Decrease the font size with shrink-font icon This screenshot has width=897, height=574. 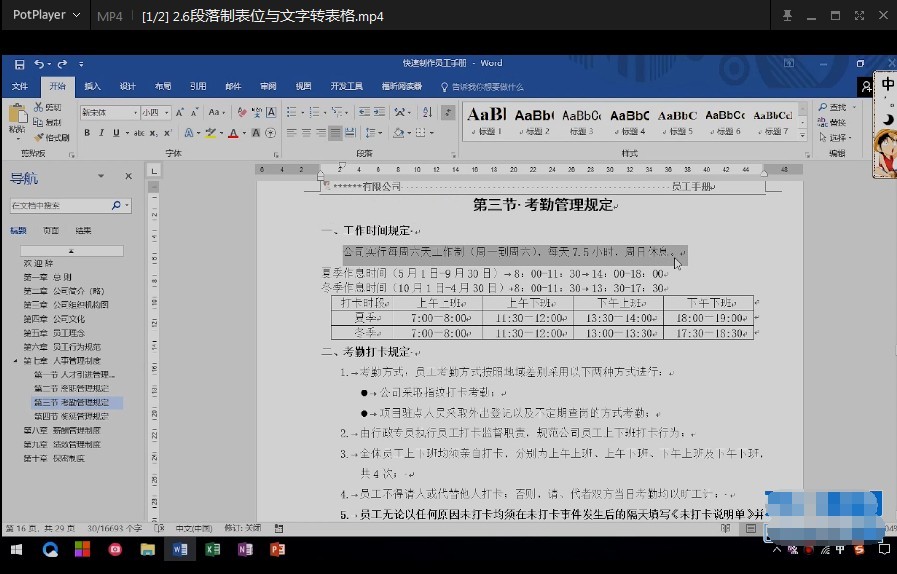[195, 112]
